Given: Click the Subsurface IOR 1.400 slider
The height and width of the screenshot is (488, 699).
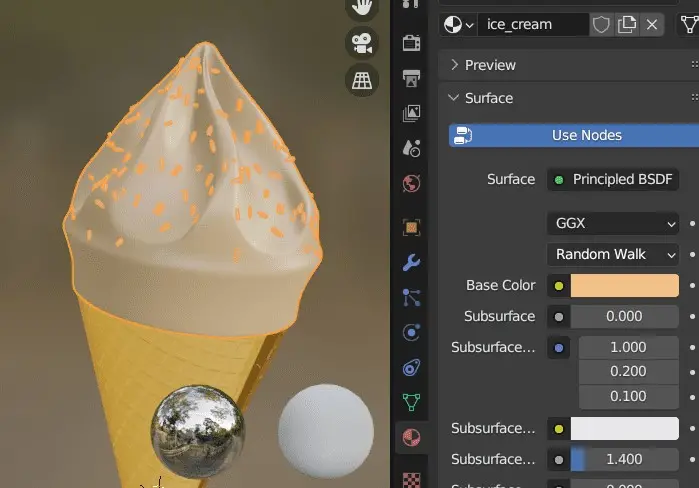Looking at the screenshot, I should 625,459.
